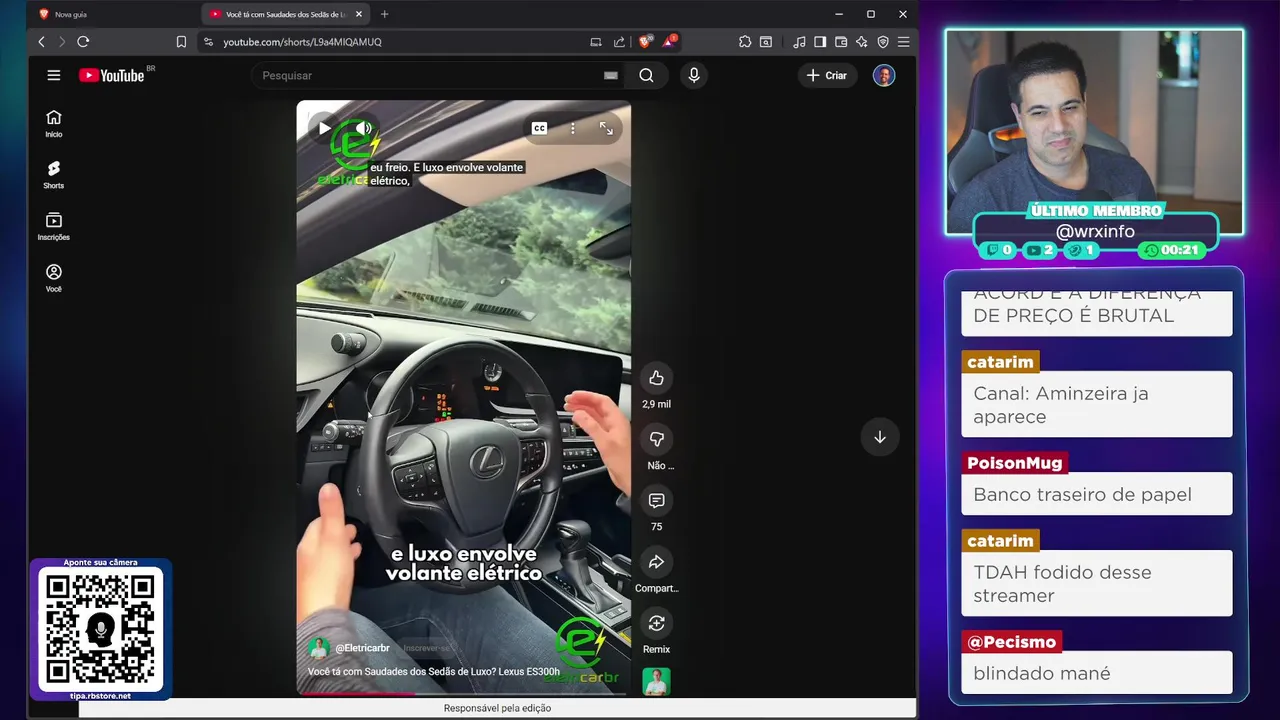Open the sound source thumbnail below Remix
The height and width of the screenshot is (720, 1280).
[656, 681]
